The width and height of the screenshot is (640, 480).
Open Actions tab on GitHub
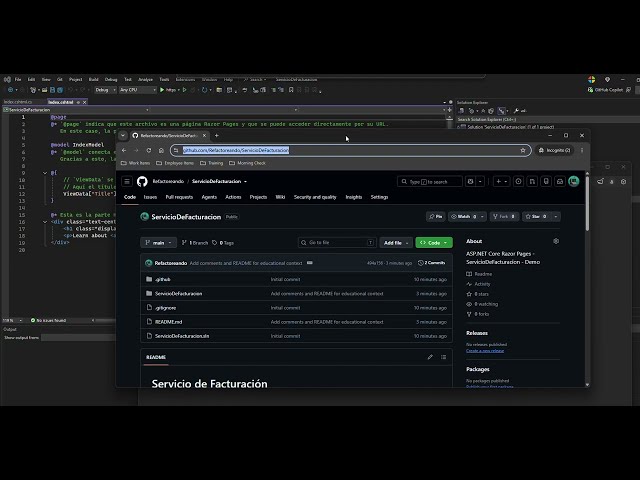233,197
